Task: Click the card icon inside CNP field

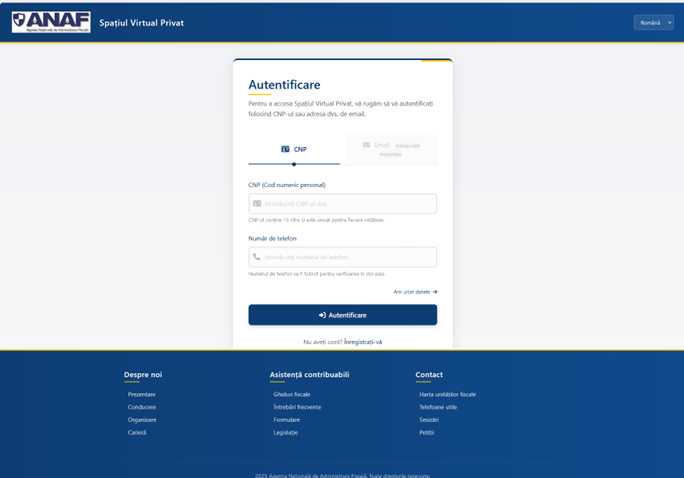Action: tap(257, 204)
